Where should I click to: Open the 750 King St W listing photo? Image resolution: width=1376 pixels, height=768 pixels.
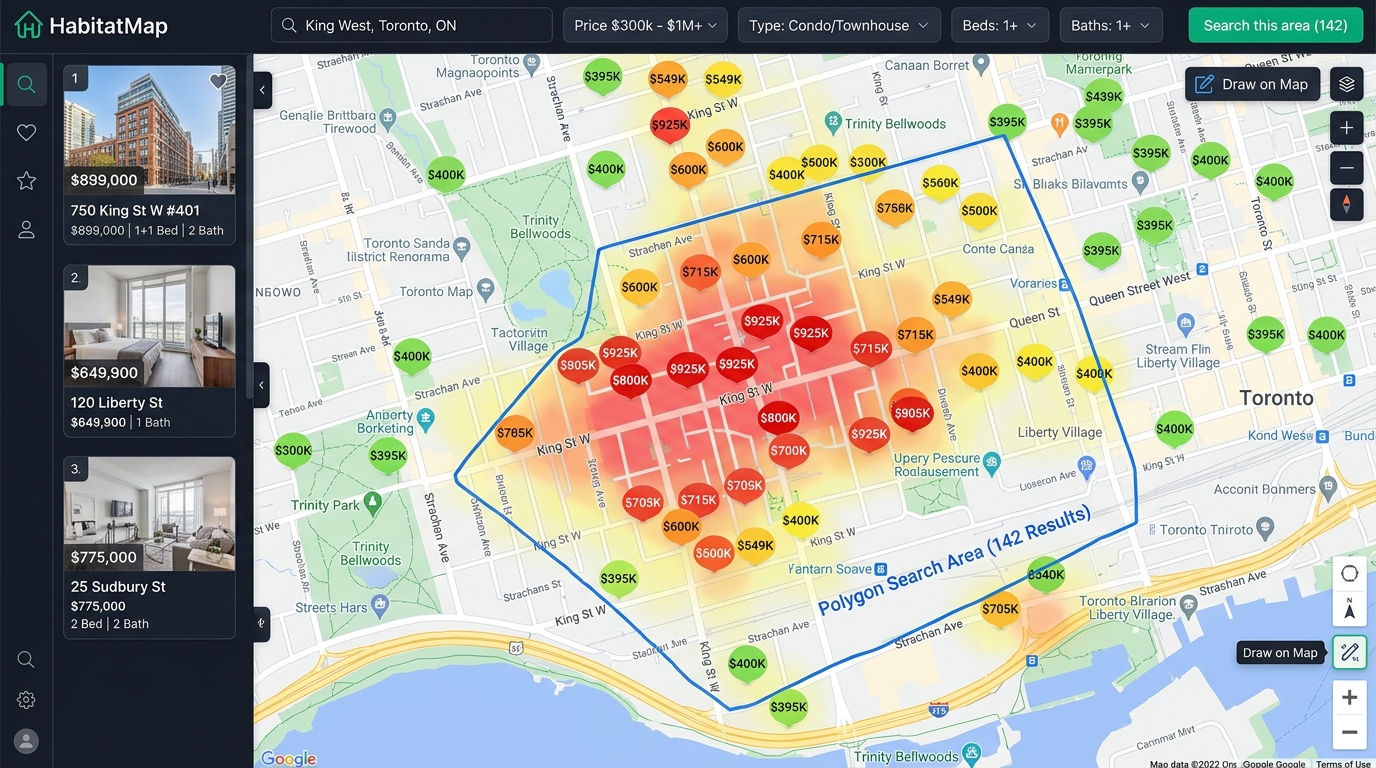click(149, 130)
